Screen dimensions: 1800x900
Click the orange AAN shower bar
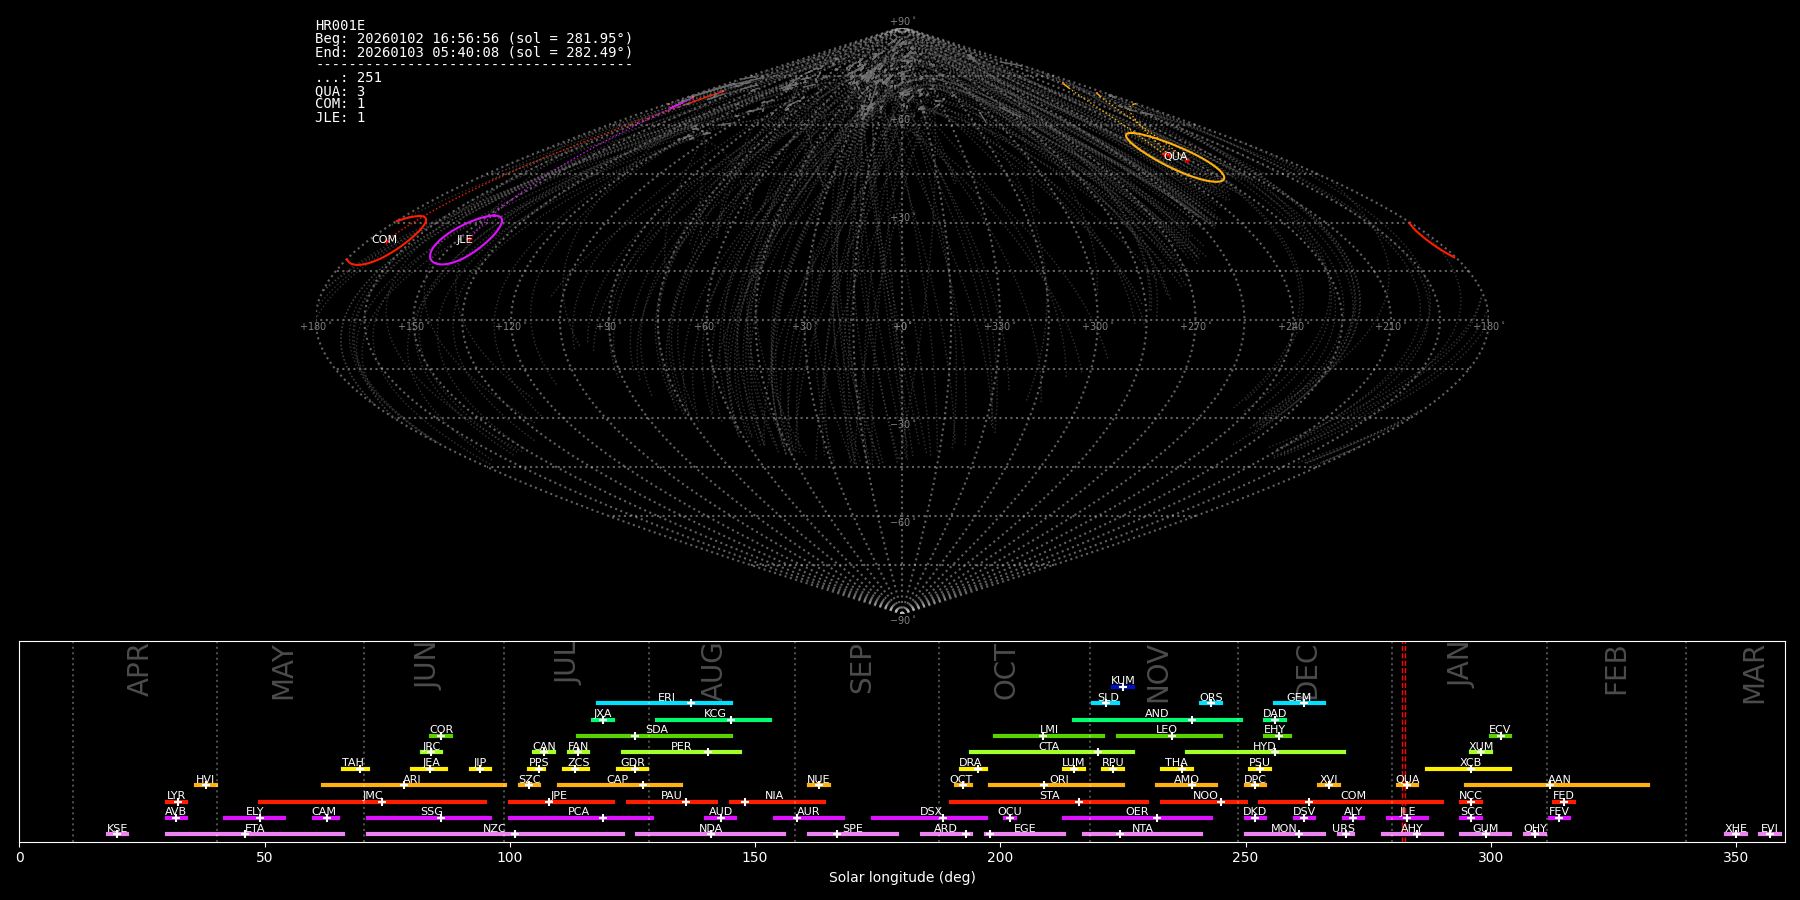point(1557,785)
